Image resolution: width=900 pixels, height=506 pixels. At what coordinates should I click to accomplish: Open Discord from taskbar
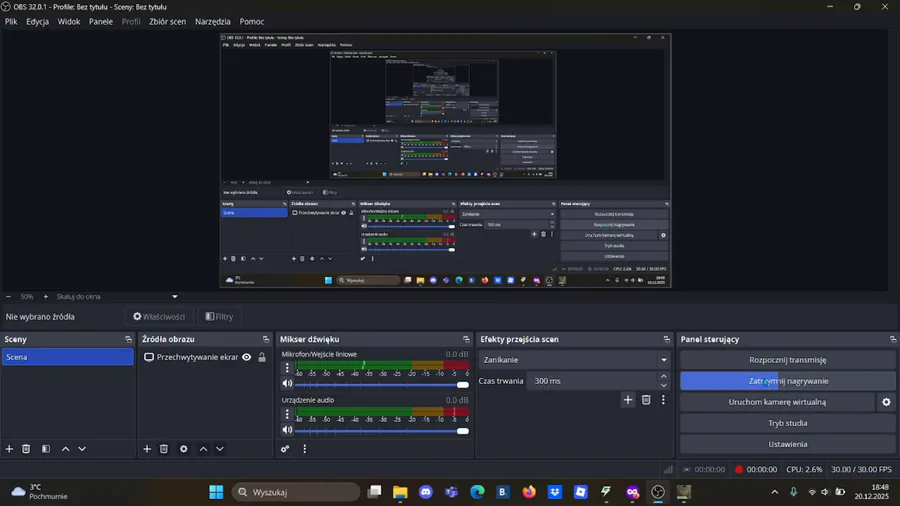click(x=426, y=492)
